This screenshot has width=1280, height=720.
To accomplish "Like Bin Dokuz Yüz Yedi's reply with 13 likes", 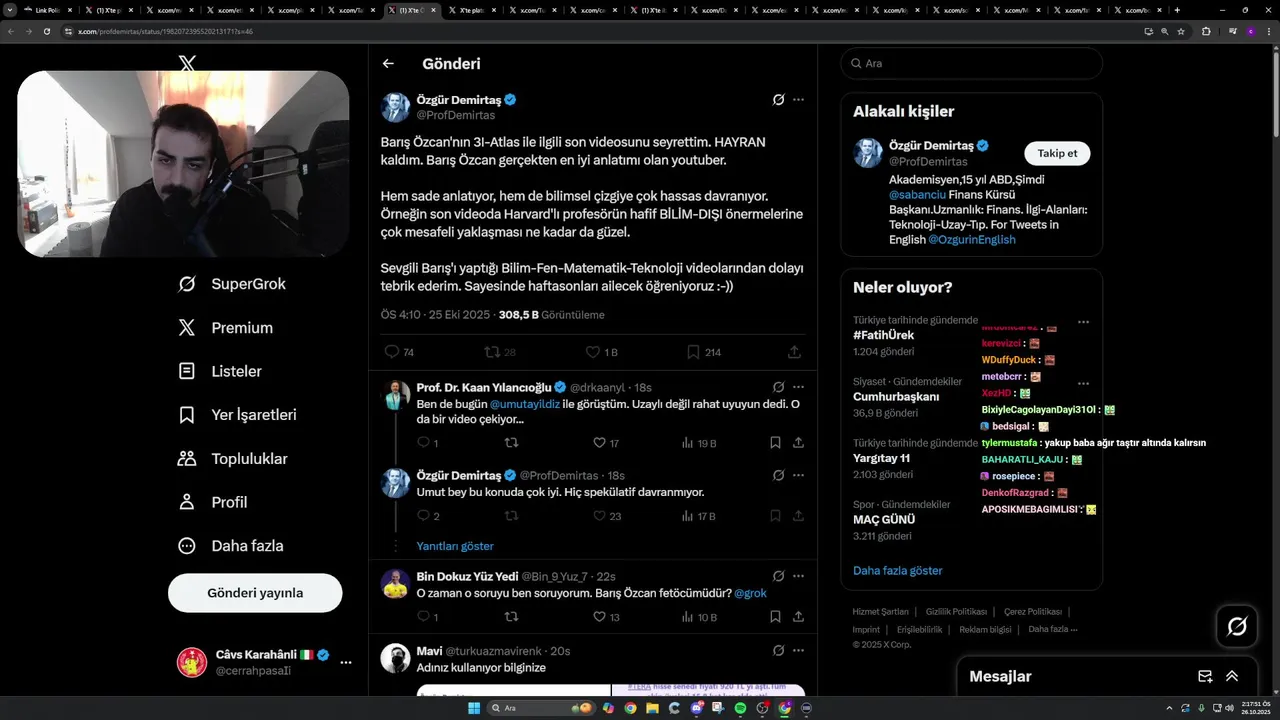I will point(606,617).
